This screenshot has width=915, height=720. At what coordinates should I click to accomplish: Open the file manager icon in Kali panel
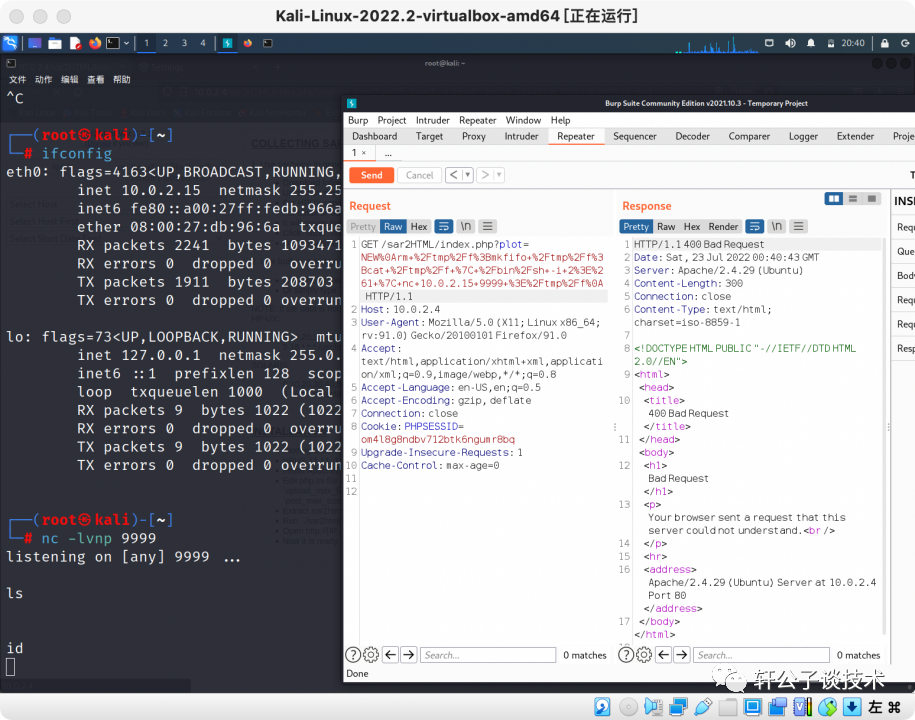tap(55, 43)
